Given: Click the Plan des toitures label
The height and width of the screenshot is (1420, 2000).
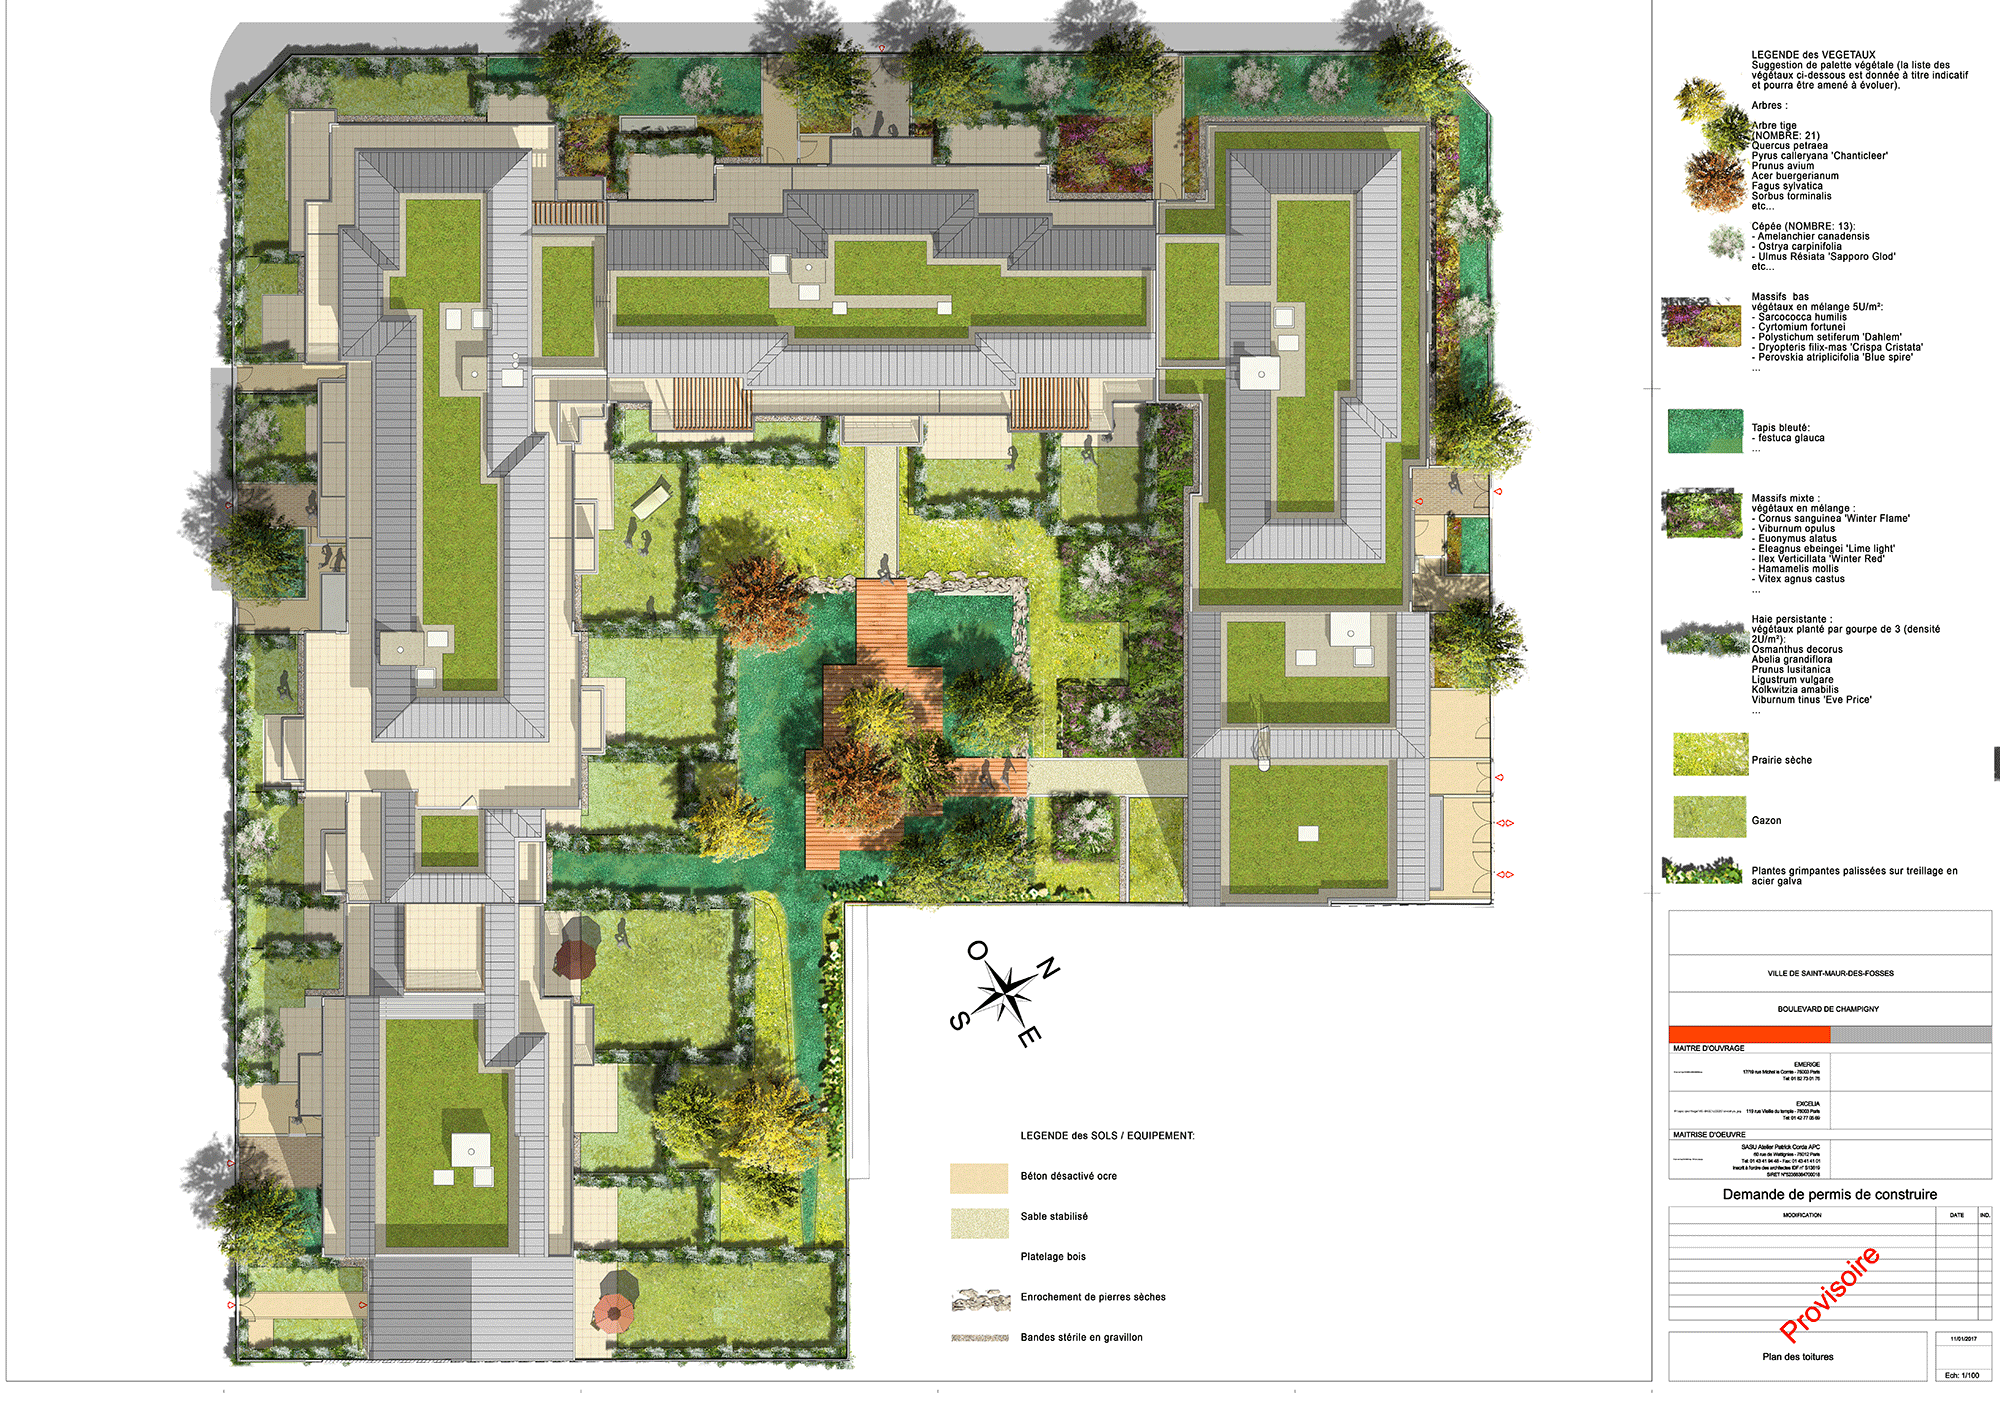Looking at the screenshot, I should (1797, 1357).
